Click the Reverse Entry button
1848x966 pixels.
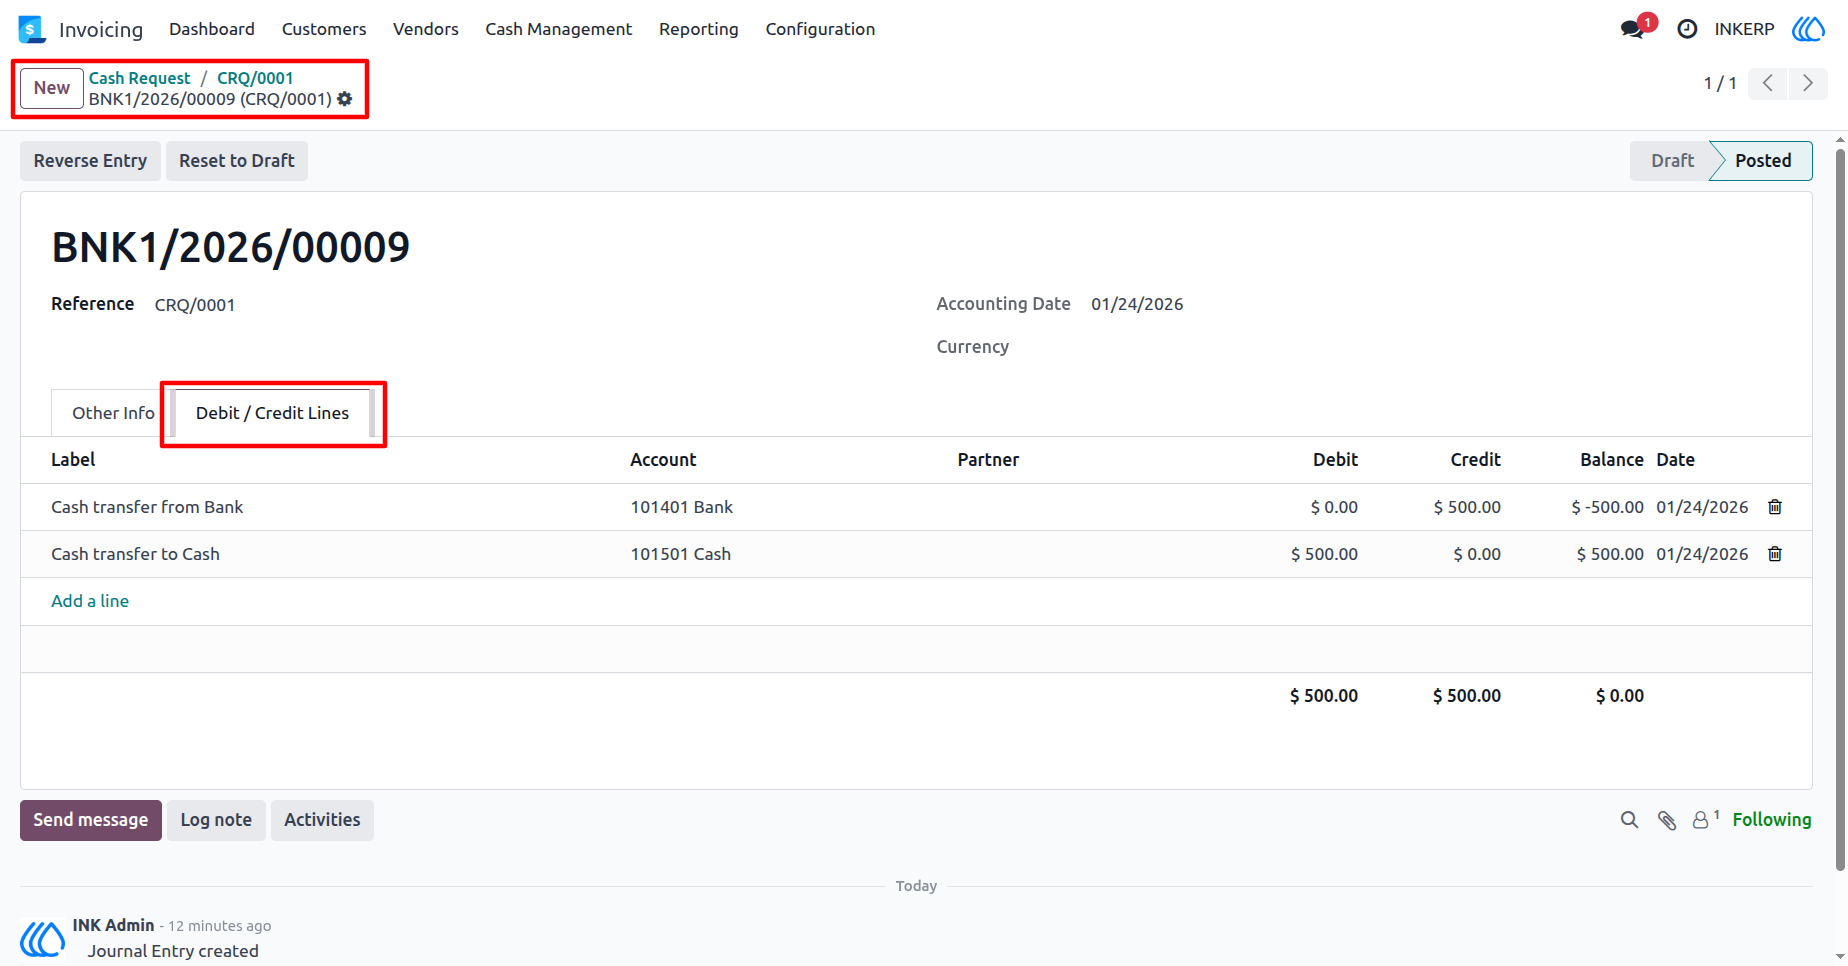click(x=90, y=161)
